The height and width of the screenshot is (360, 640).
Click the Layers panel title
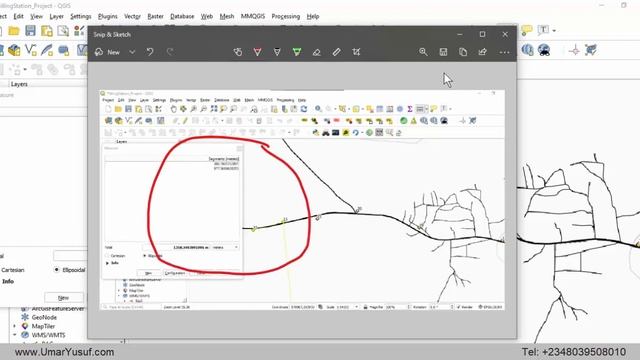pyautogui.click(x=19, y=84)
